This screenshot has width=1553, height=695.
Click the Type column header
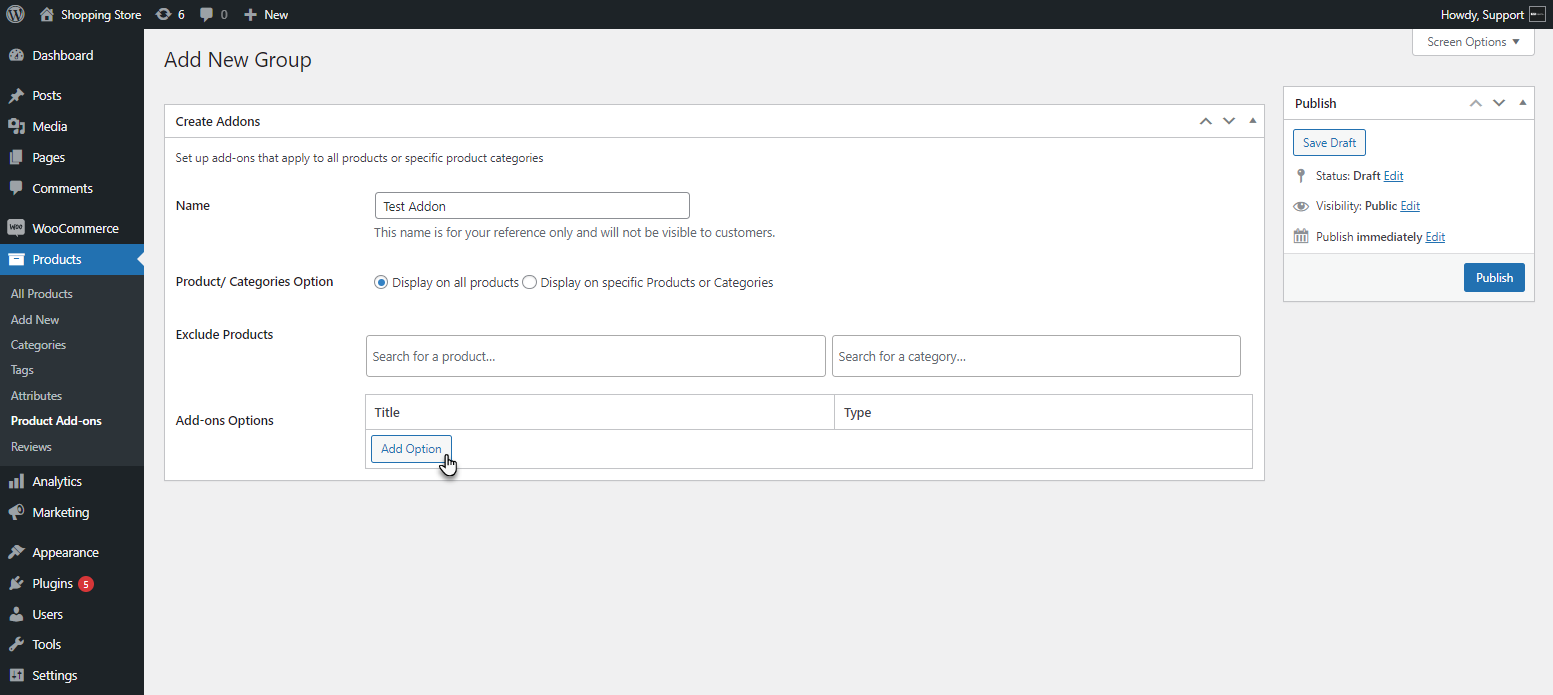tap(857, 412)
